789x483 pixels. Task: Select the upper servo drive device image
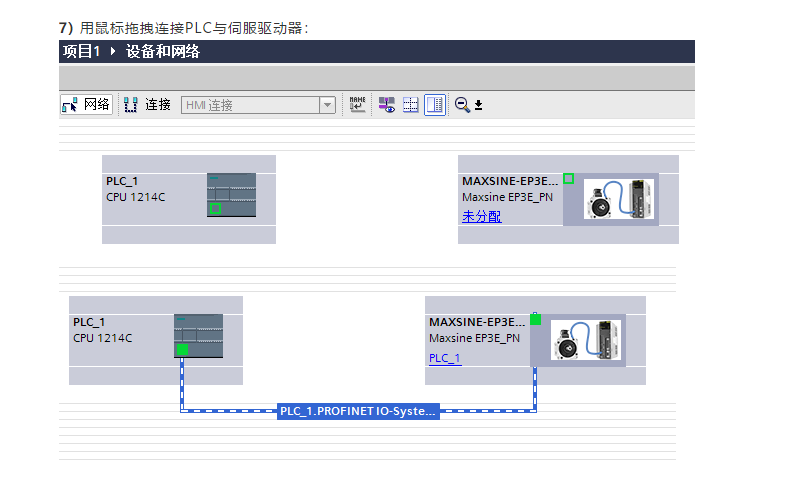click(618, 199)
